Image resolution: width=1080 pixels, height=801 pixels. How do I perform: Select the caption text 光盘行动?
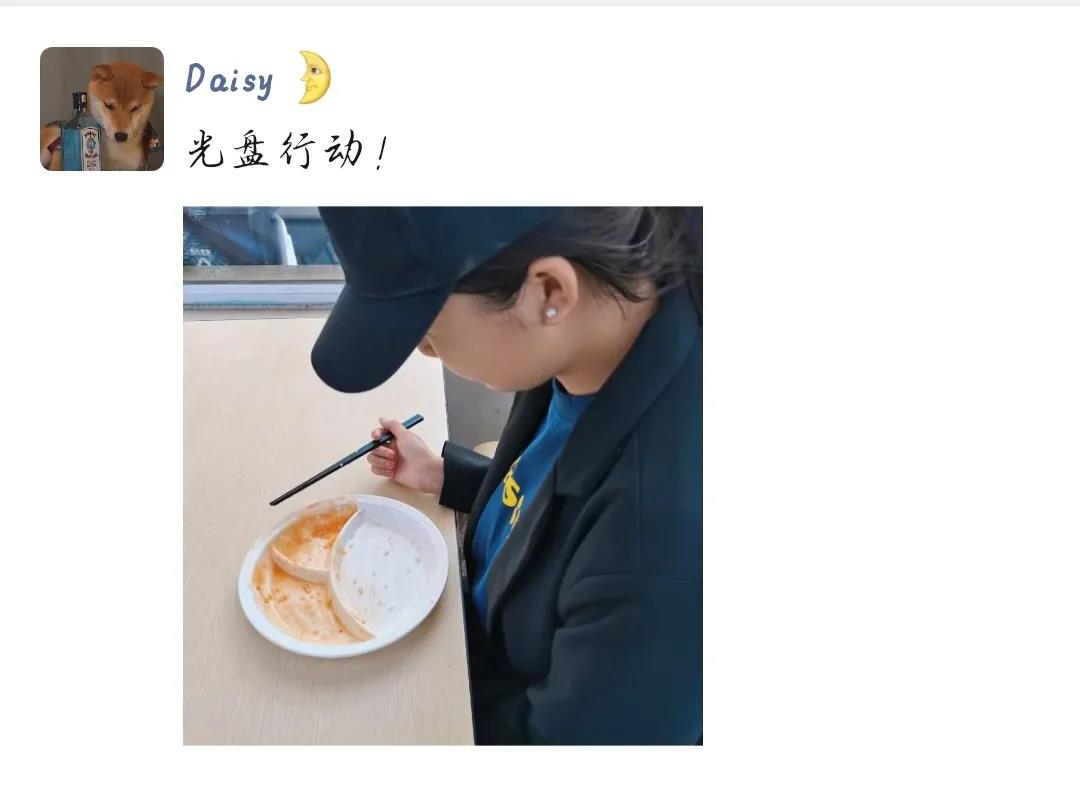point(276,149)
